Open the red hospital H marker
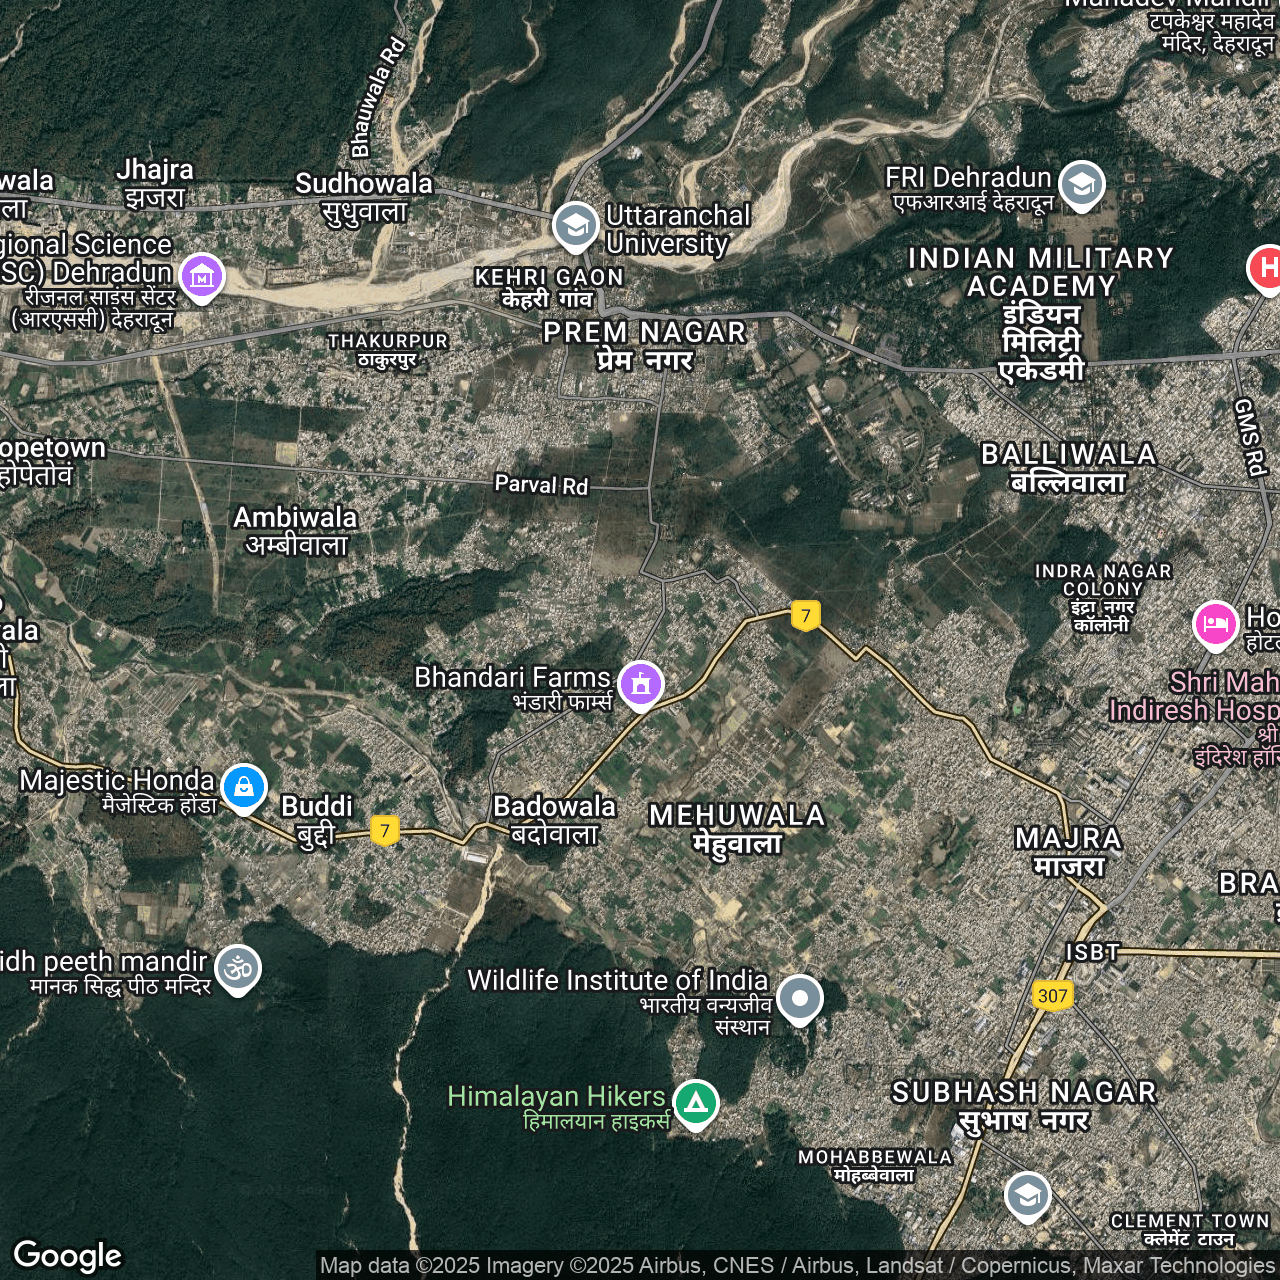 point(1267,268)
